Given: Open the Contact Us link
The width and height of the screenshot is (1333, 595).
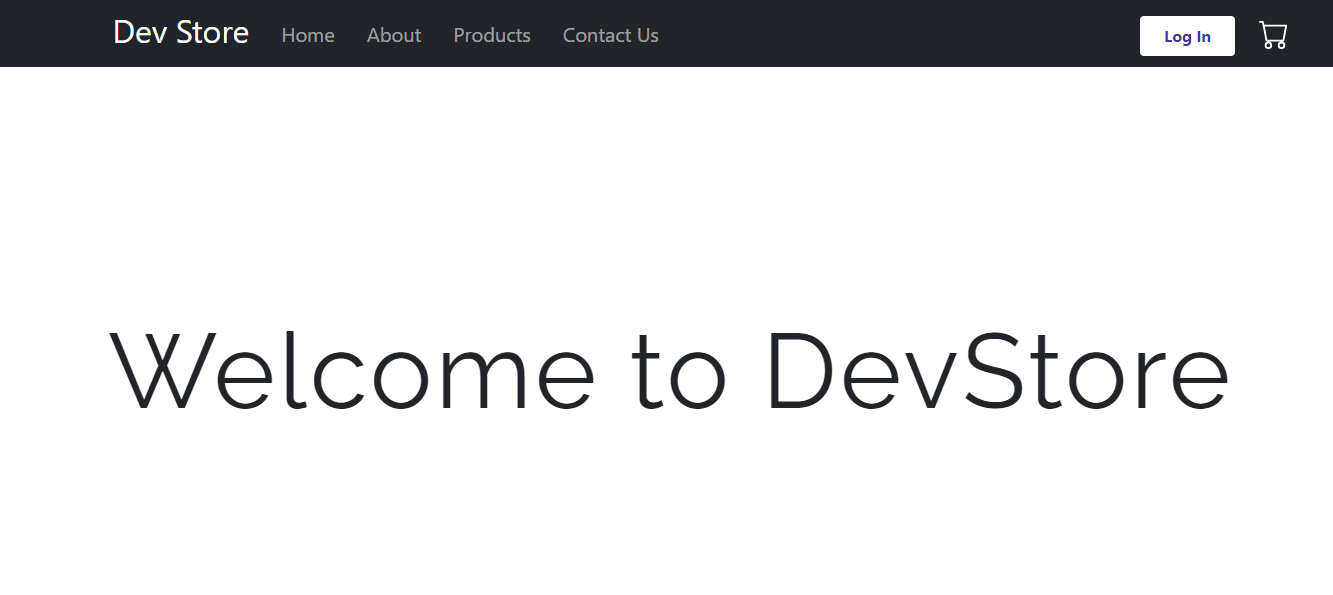Looking at the screenshot, I should (x=611, y=35).
